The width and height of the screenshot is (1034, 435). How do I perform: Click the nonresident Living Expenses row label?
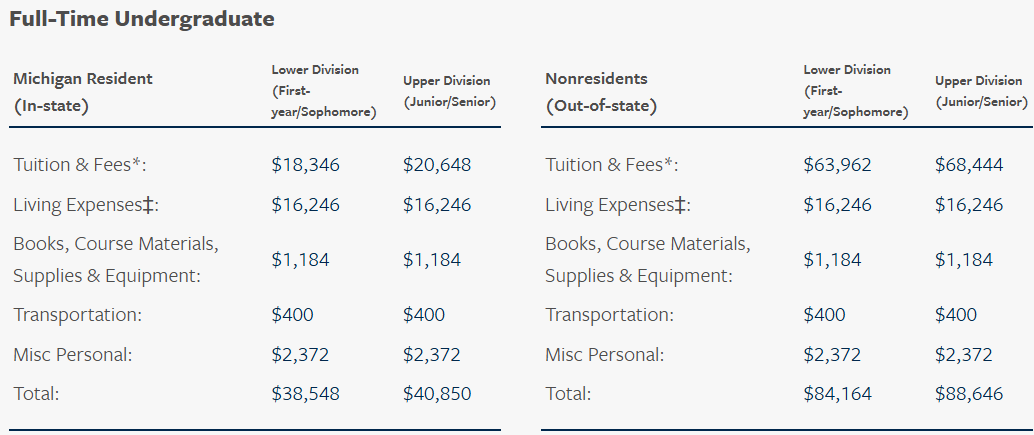tap(618, 205)
